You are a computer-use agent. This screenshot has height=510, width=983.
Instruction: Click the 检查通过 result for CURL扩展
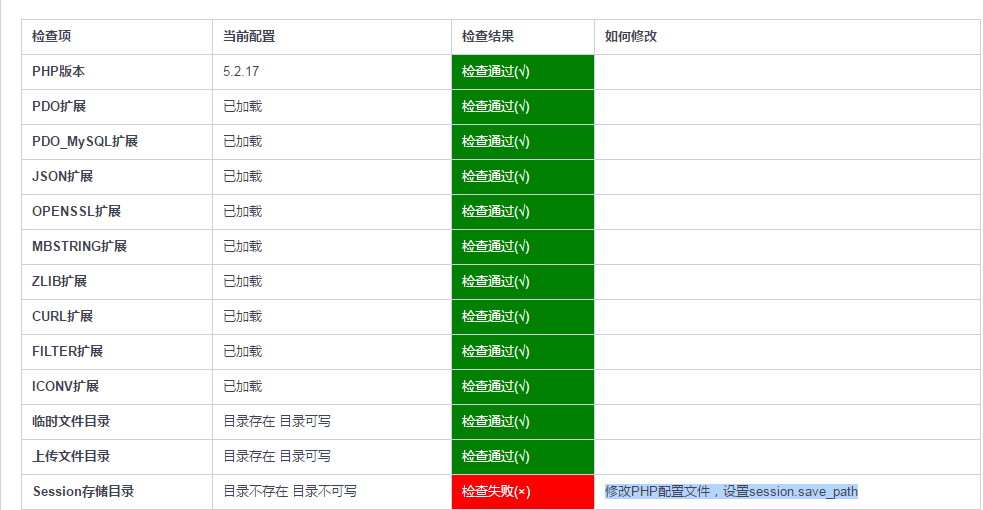(x=523, y=317)
